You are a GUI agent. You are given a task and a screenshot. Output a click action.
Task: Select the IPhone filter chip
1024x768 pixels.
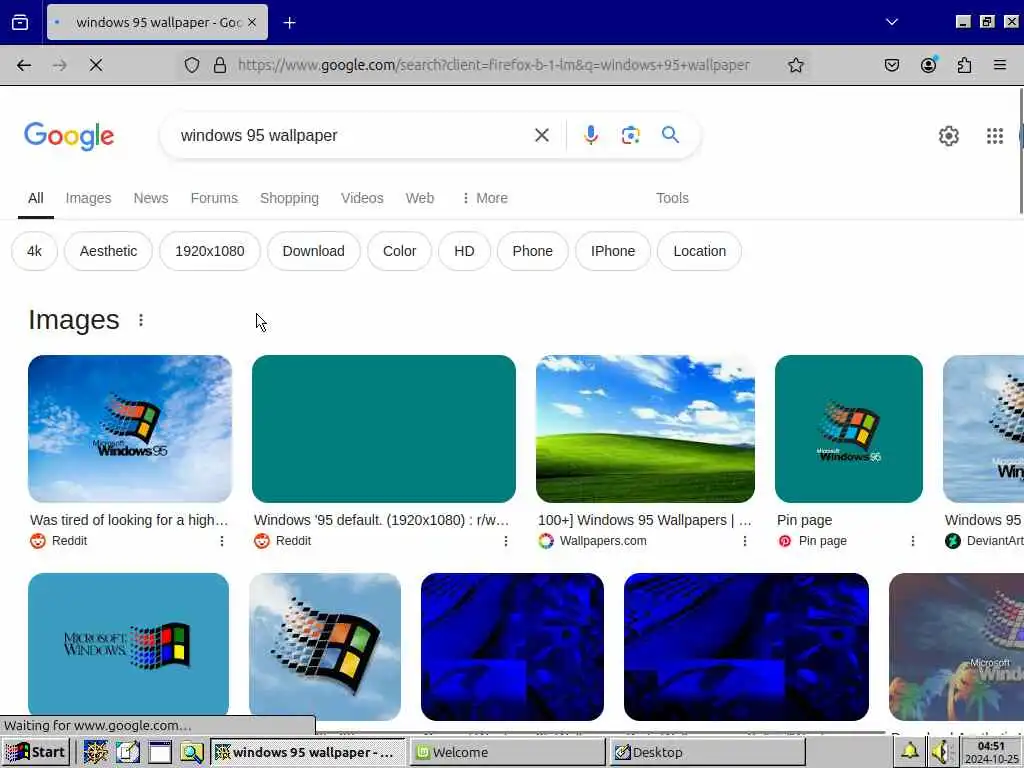tap(613, 251)
